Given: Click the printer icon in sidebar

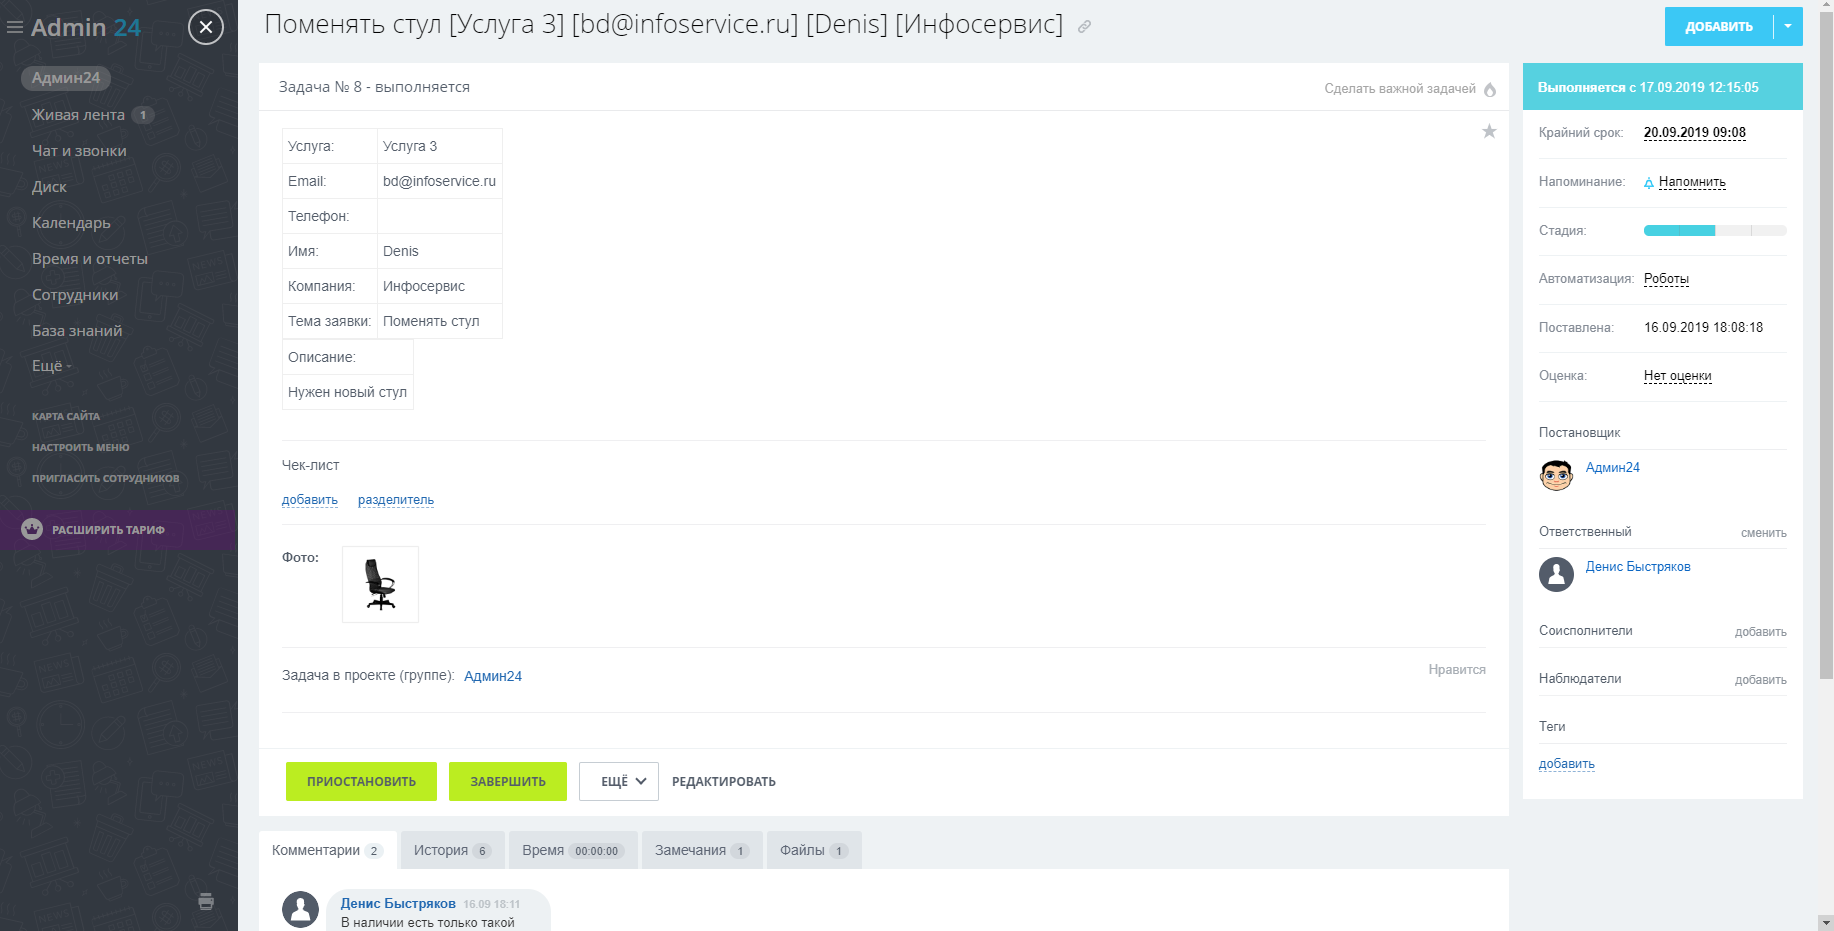Looking at the screenshot, I should [x=206, y=901].
